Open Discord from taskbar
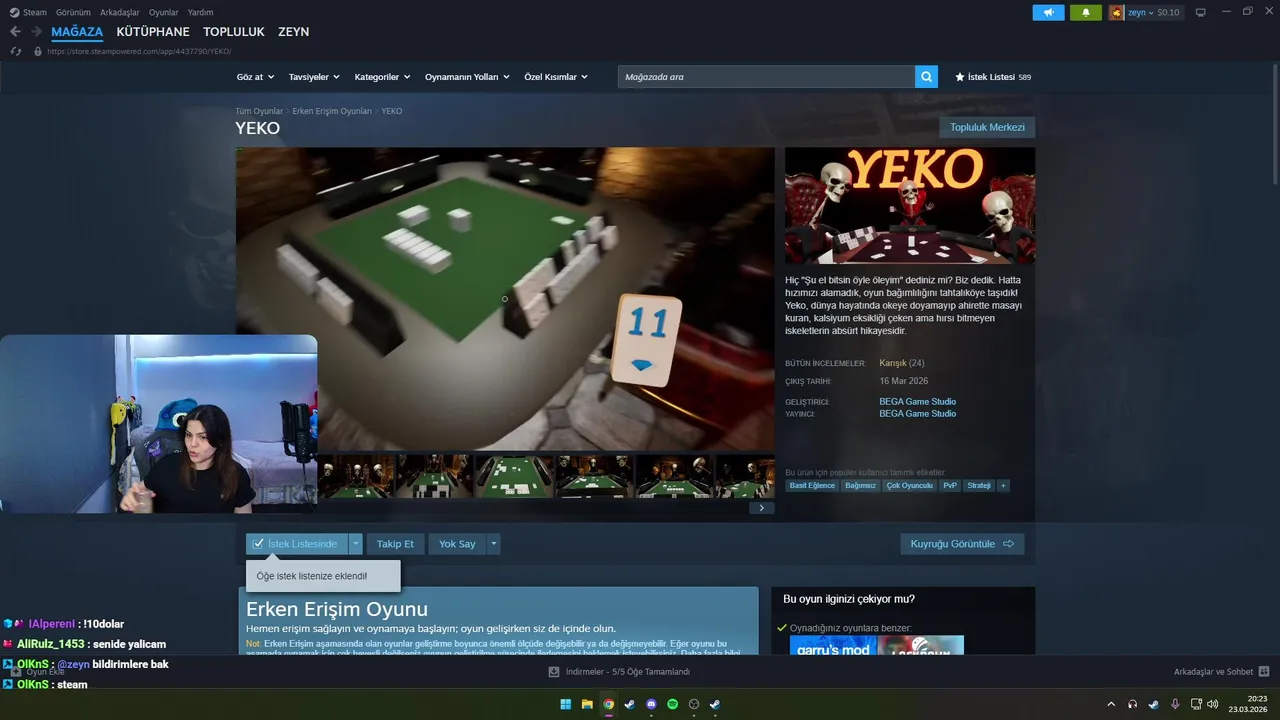 [651, 704]
